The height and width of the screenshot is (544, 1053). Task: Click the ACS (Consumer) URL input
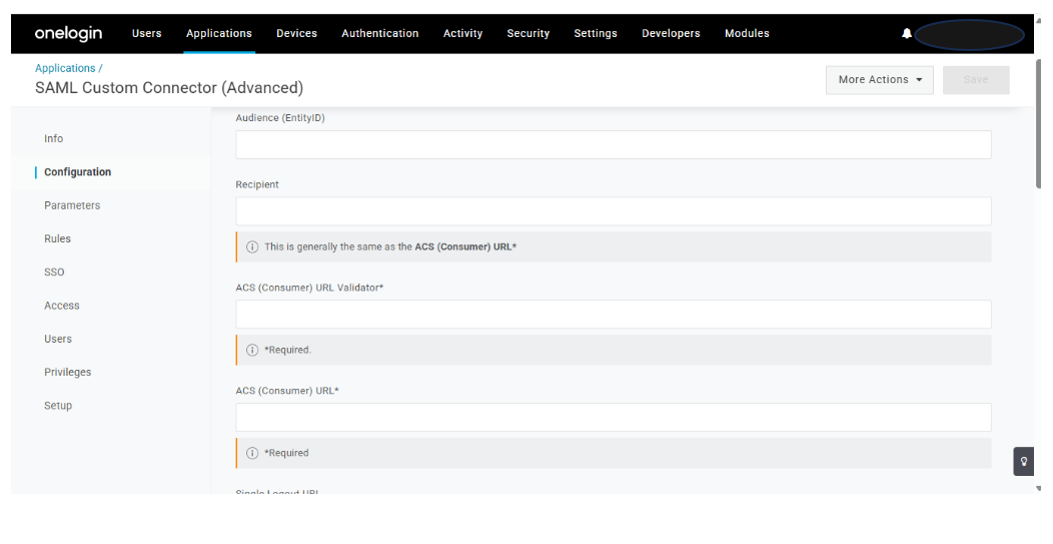613,418
